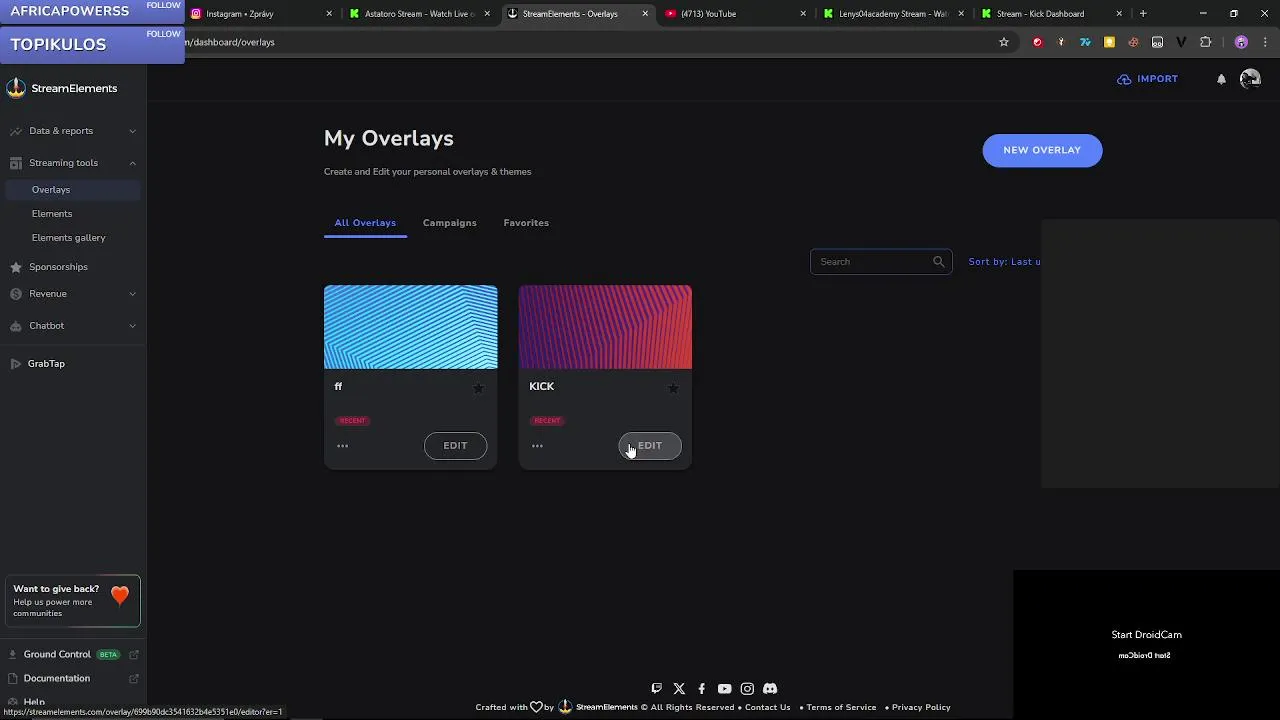Open the Ground Control beta link
Screen dimensions: 1280x720
click(72, 654)
